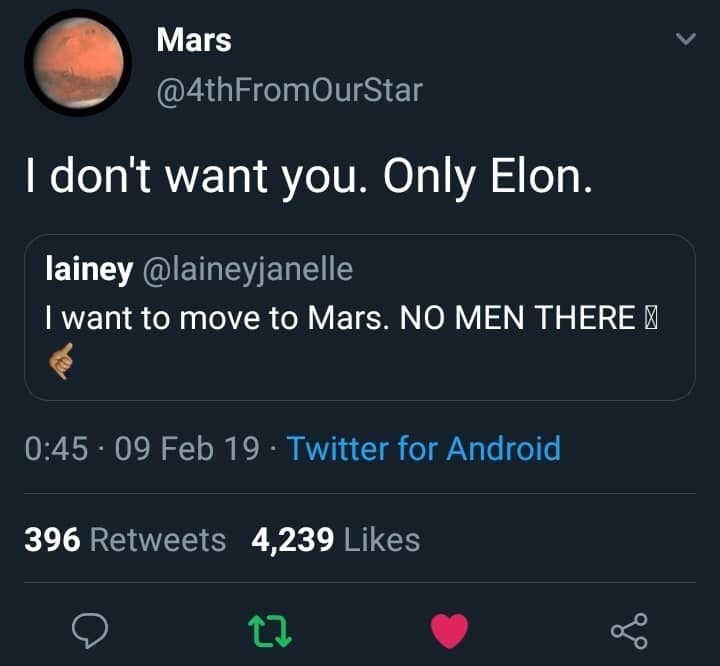Unlike the tweet with the heart
This screenshot has height=666, width=720.
point(450,631)
